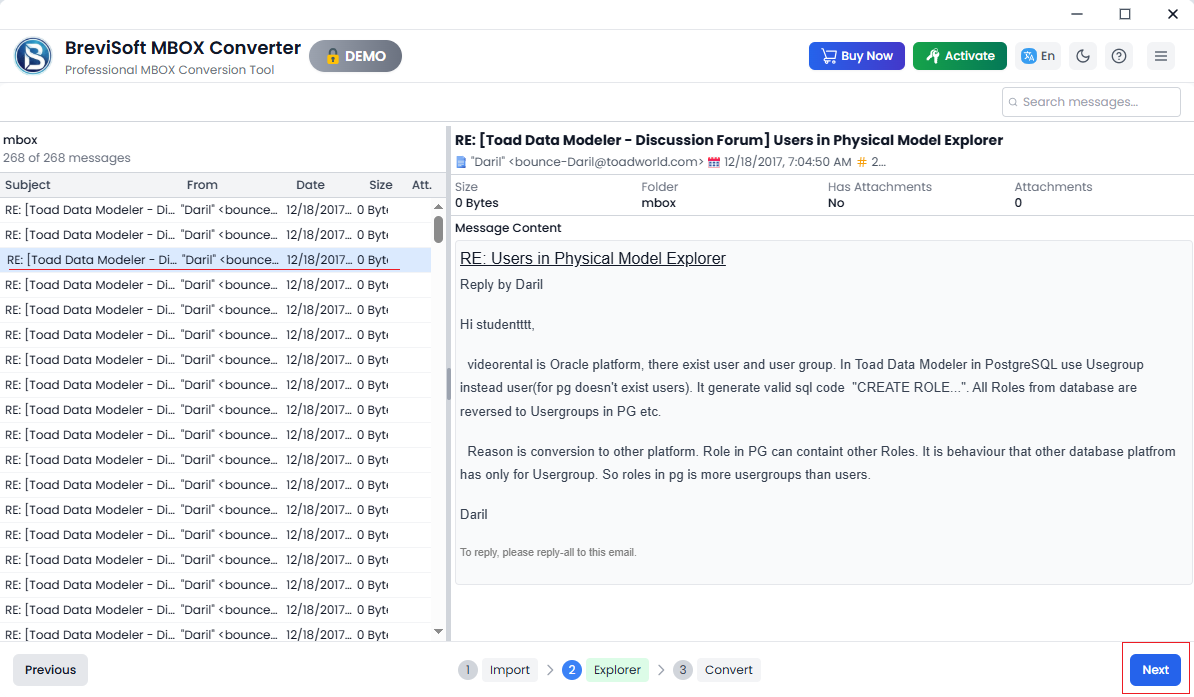Viewport: 1194px width, 697px height.
Task: Click "268 of 268 messages" count
Action: (x=67, y=158)
